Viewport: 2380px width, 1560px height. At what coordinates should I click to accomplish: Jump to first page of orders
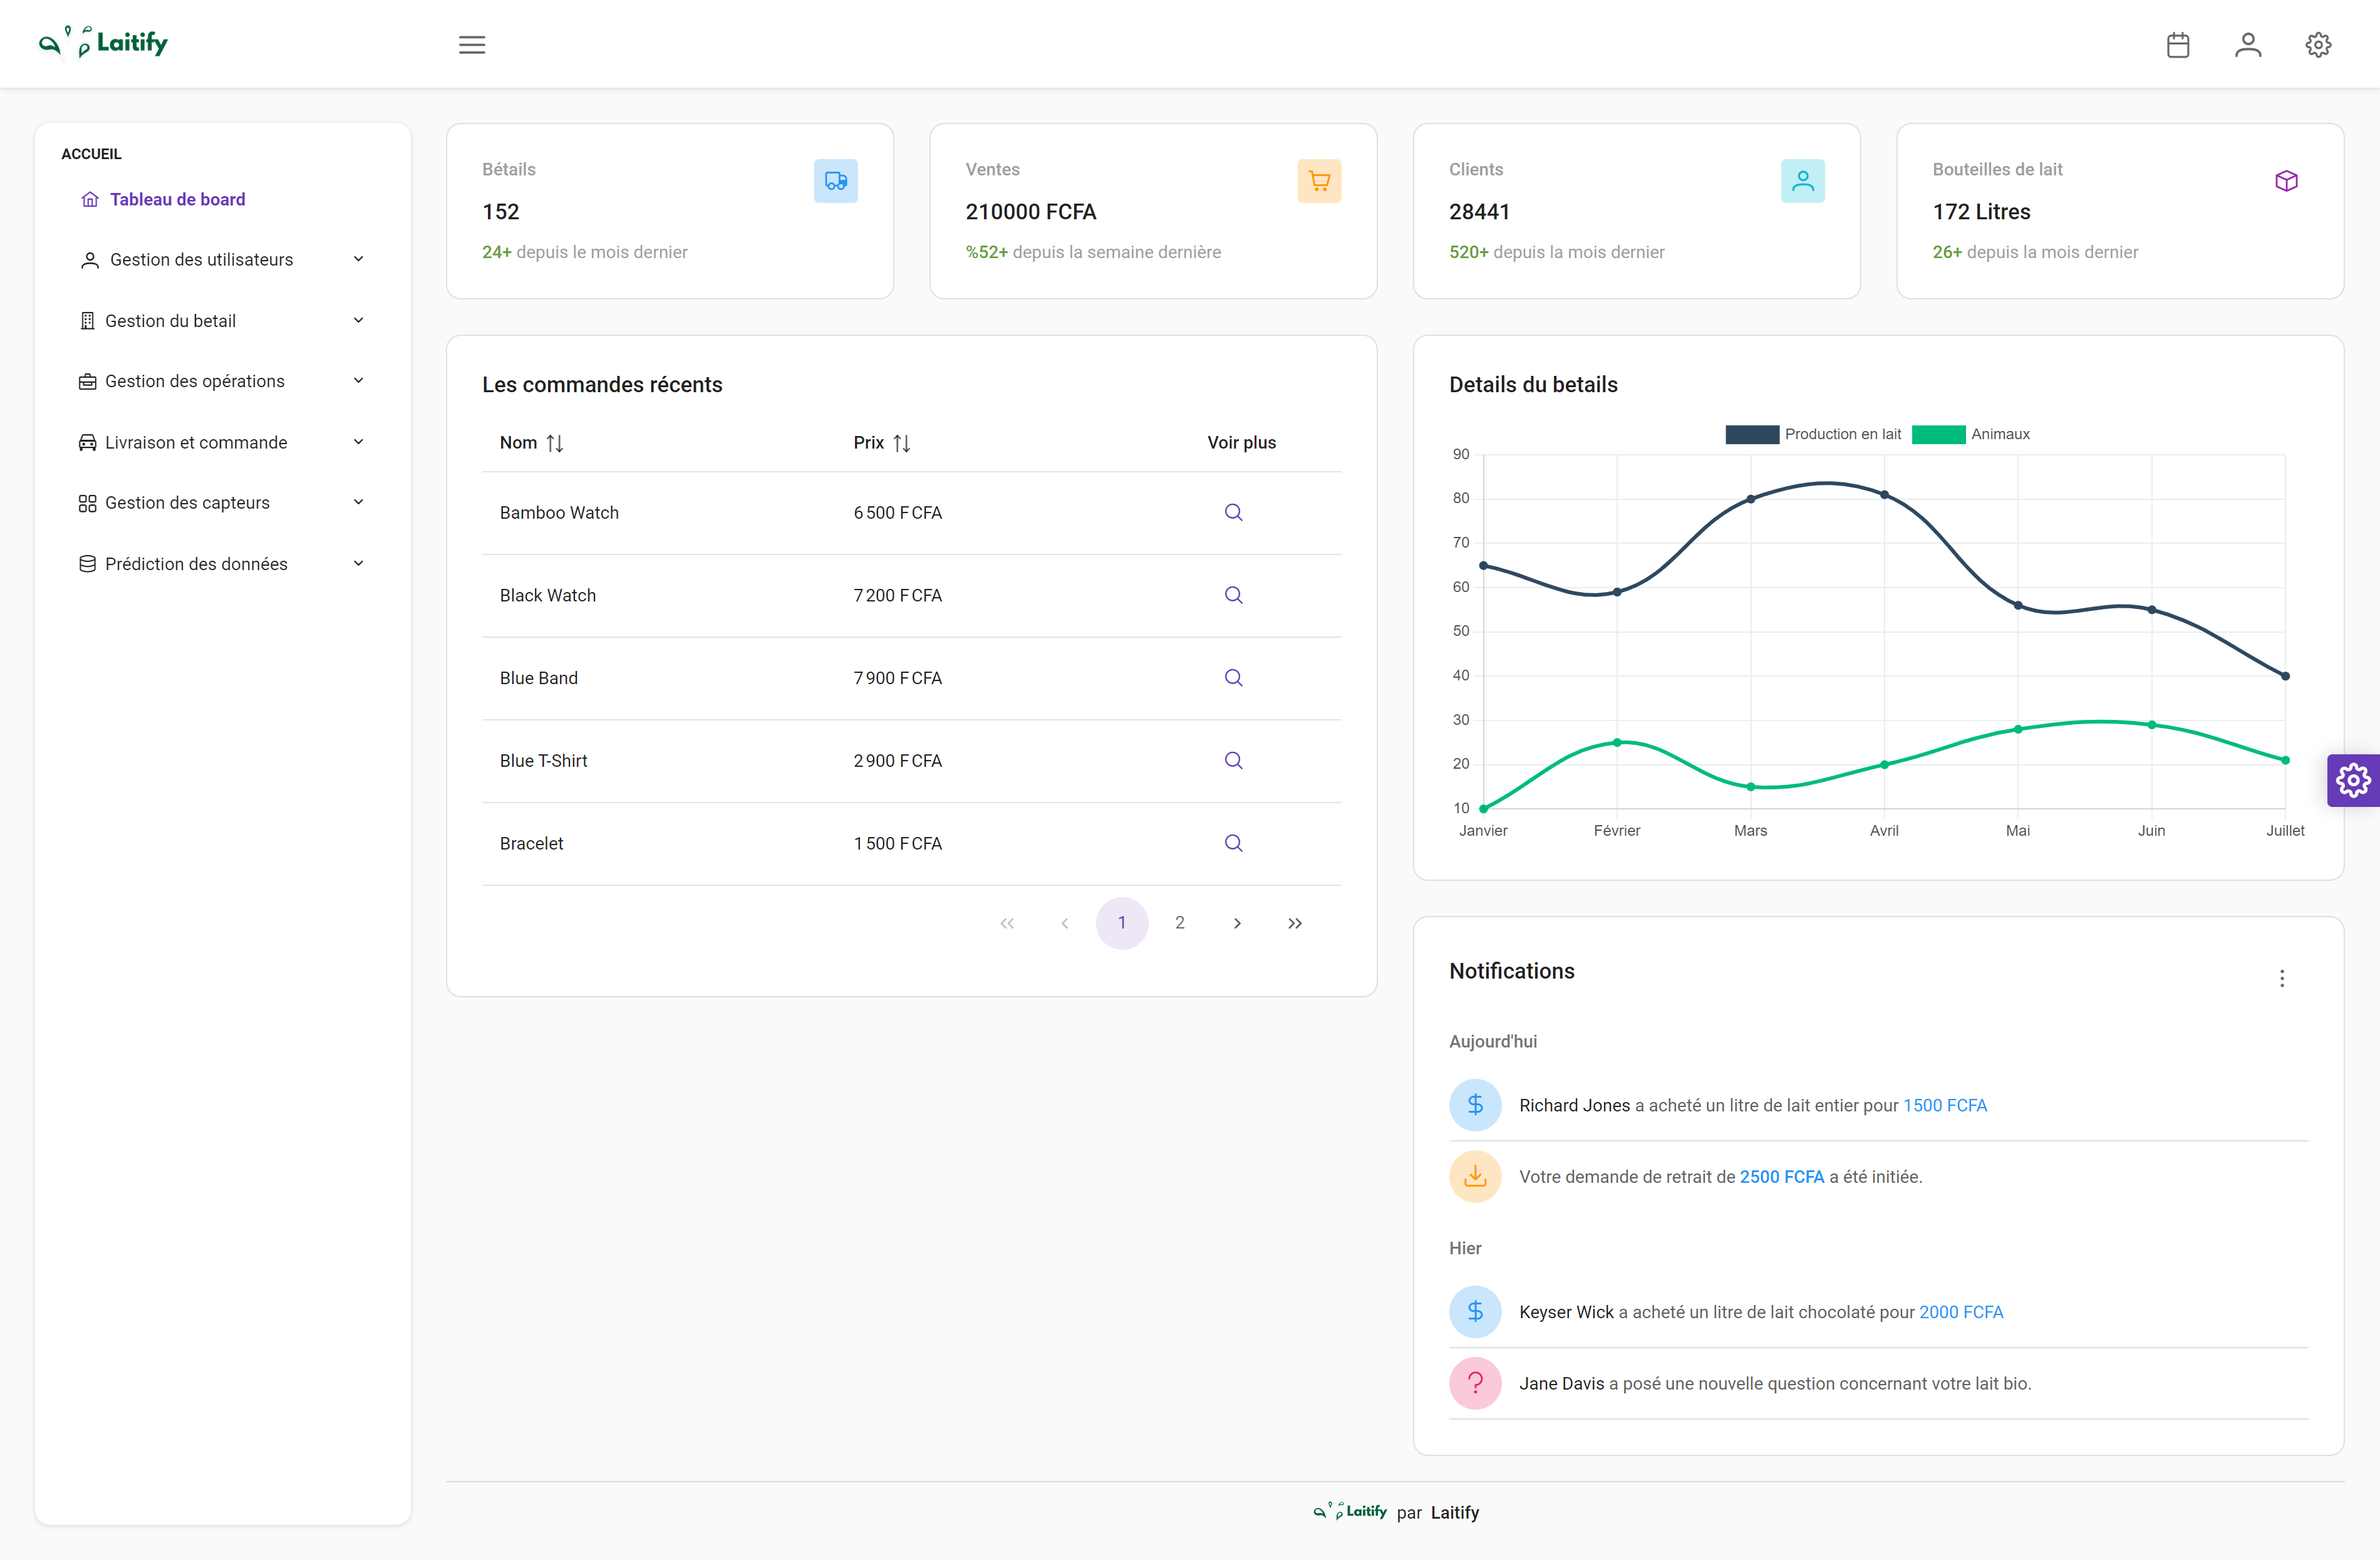pos(1007,923)
